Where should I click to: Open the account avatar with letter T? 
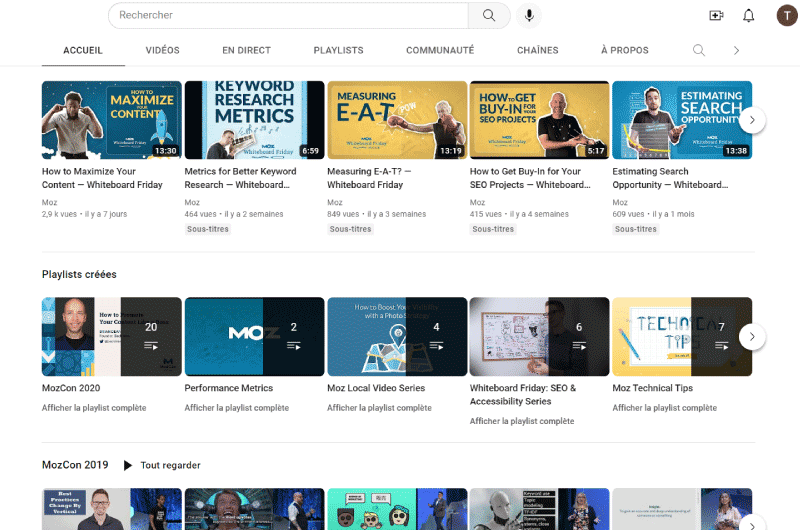click(x=787, y=15)
